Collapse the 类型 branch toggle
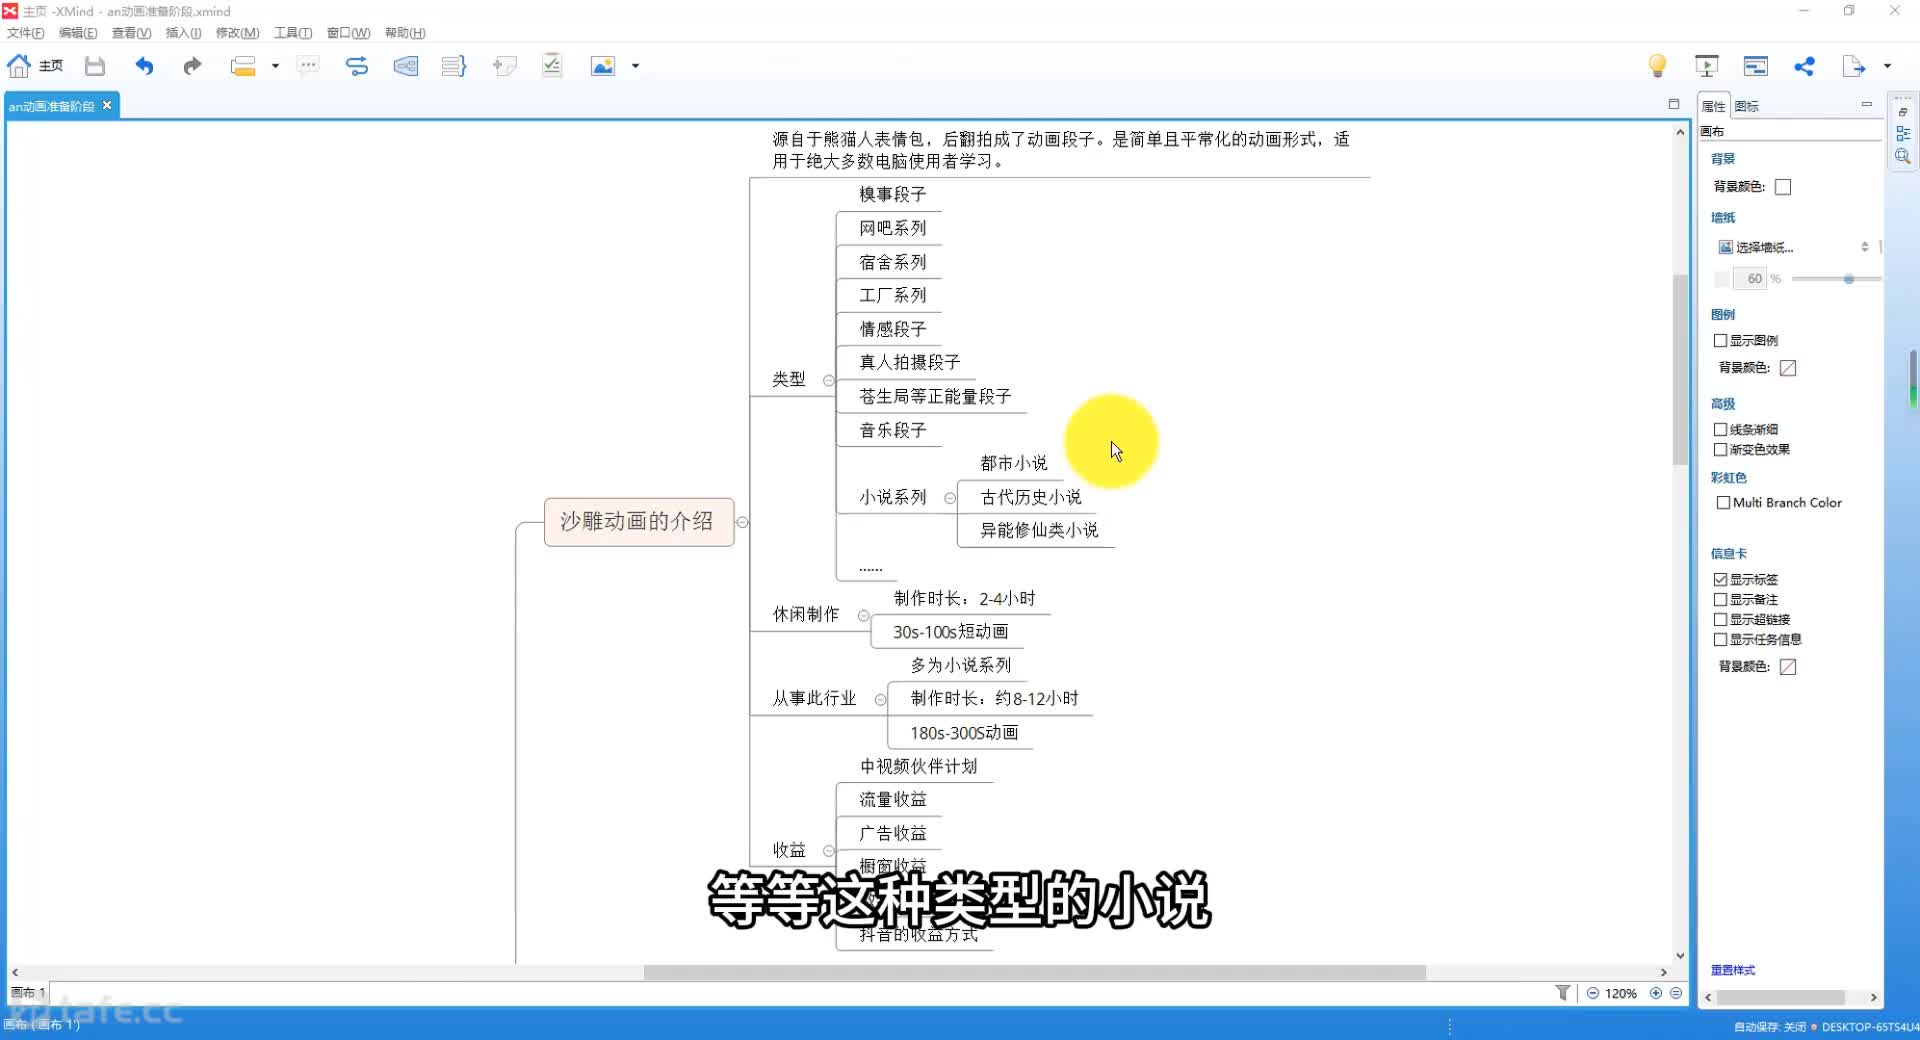This screenshot has width=1920, height=1040. [828, 380]
